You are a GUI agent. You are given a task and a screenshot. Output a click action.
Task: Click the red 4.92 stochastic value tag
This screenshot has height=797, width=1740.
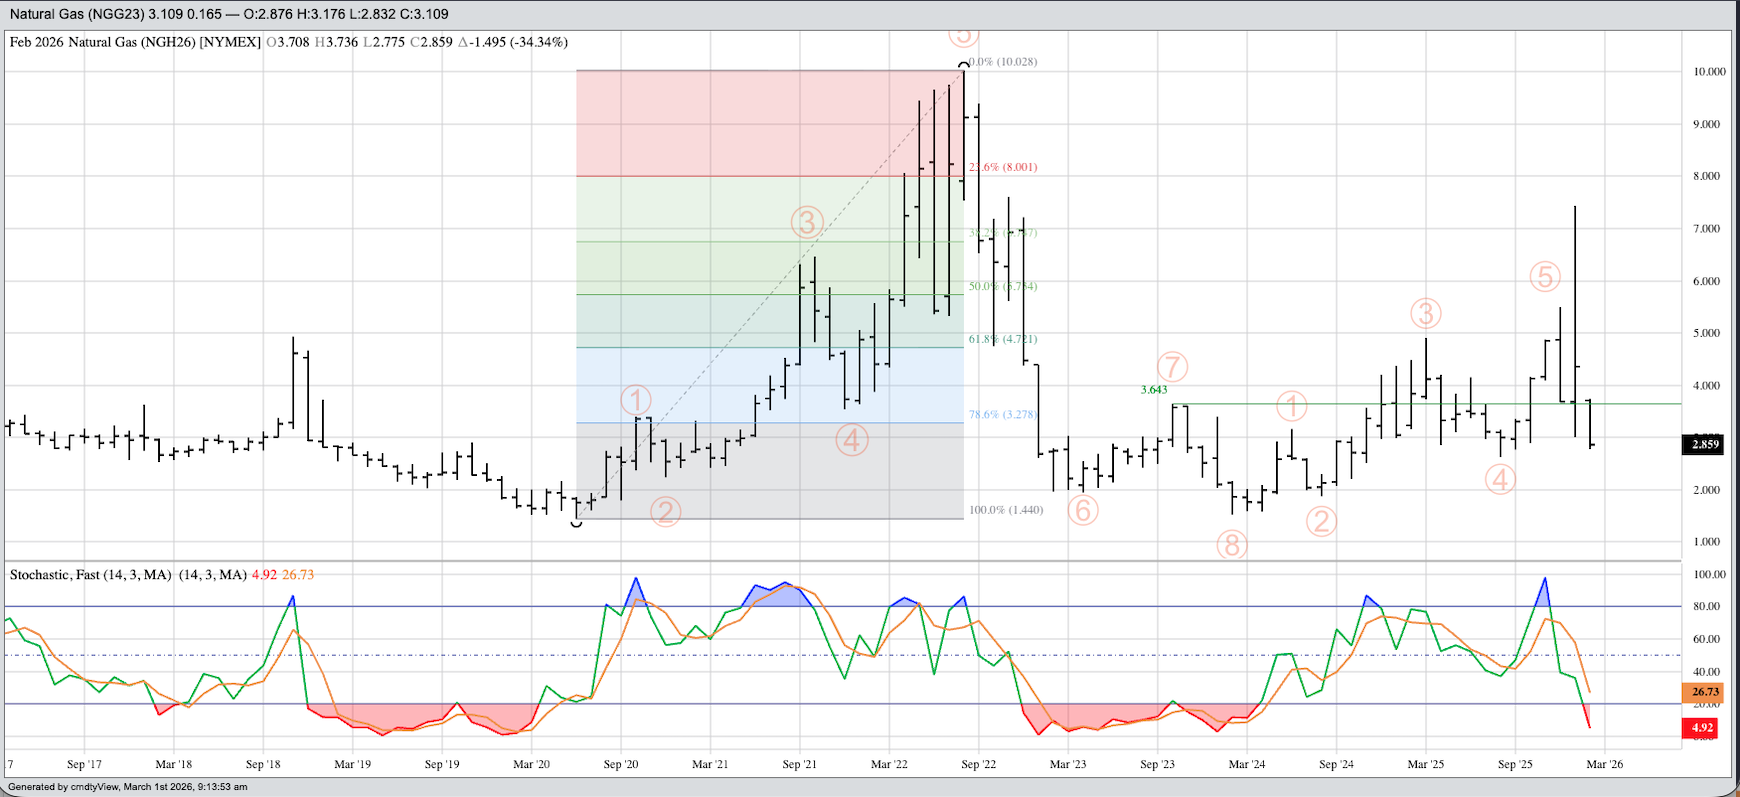pos(1702,727)
